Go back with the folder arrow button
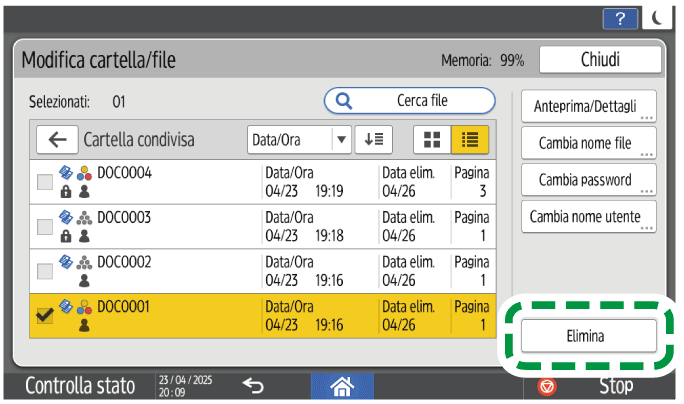Image resolution: width=684 pixels, height=404 pixels. pos(57,140)
